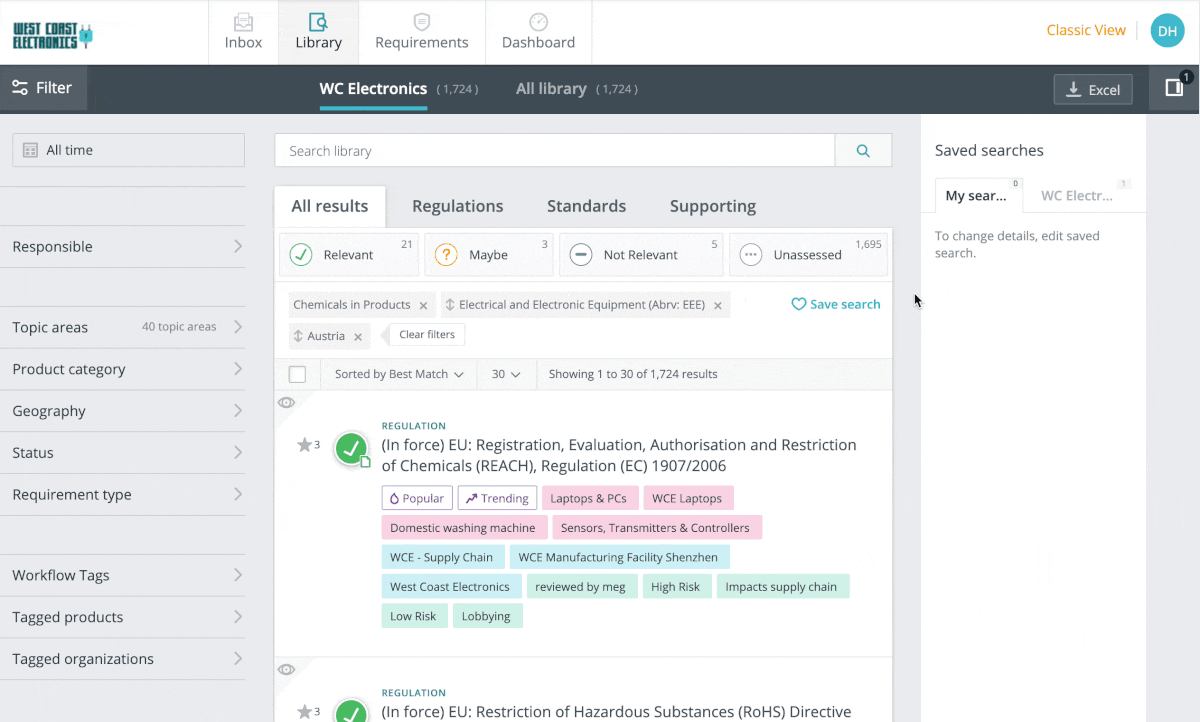The image size is (1200, 722).
Task: Remove the Austria filter chip
Action: pyautogui.click(x=358, y=337)
